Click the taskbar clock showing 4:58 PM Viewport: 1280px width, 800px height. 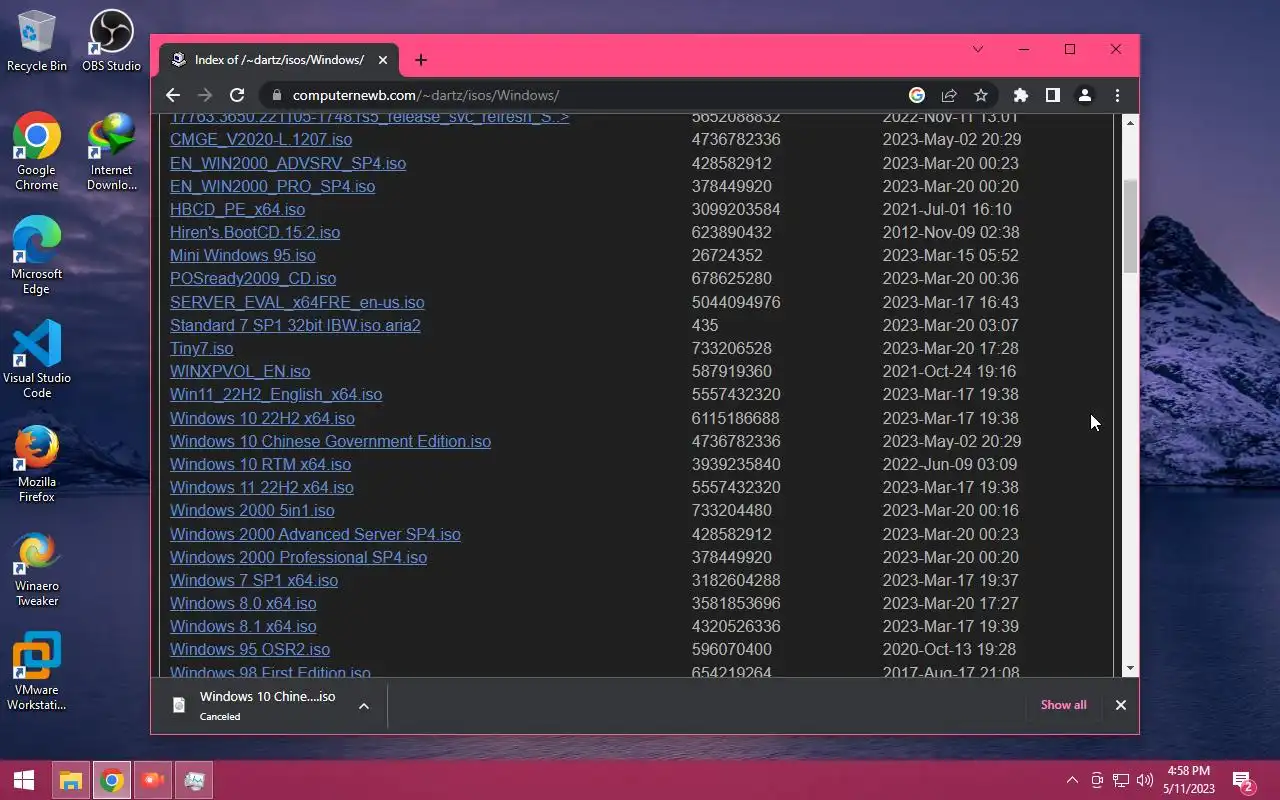(1189, 780)
